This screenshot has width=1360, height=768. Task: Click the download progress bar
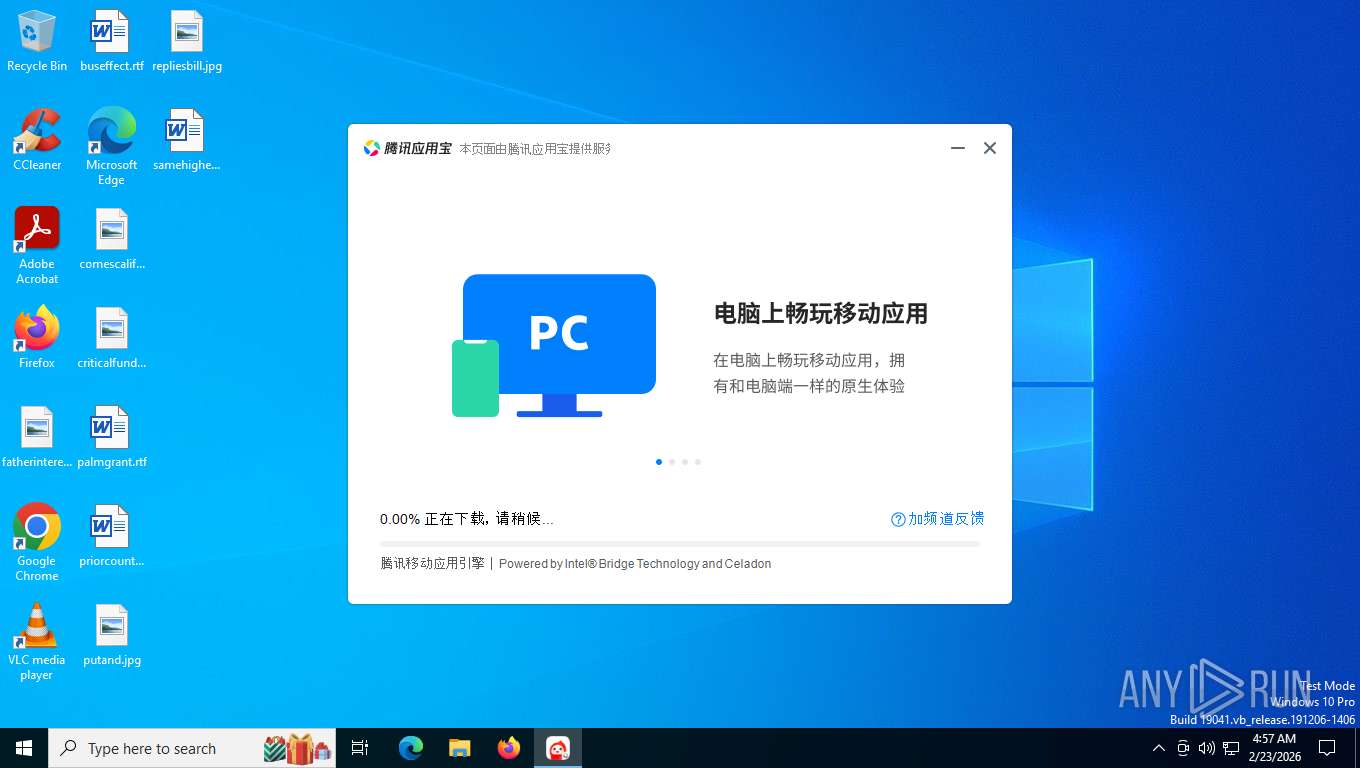[680, 544]
